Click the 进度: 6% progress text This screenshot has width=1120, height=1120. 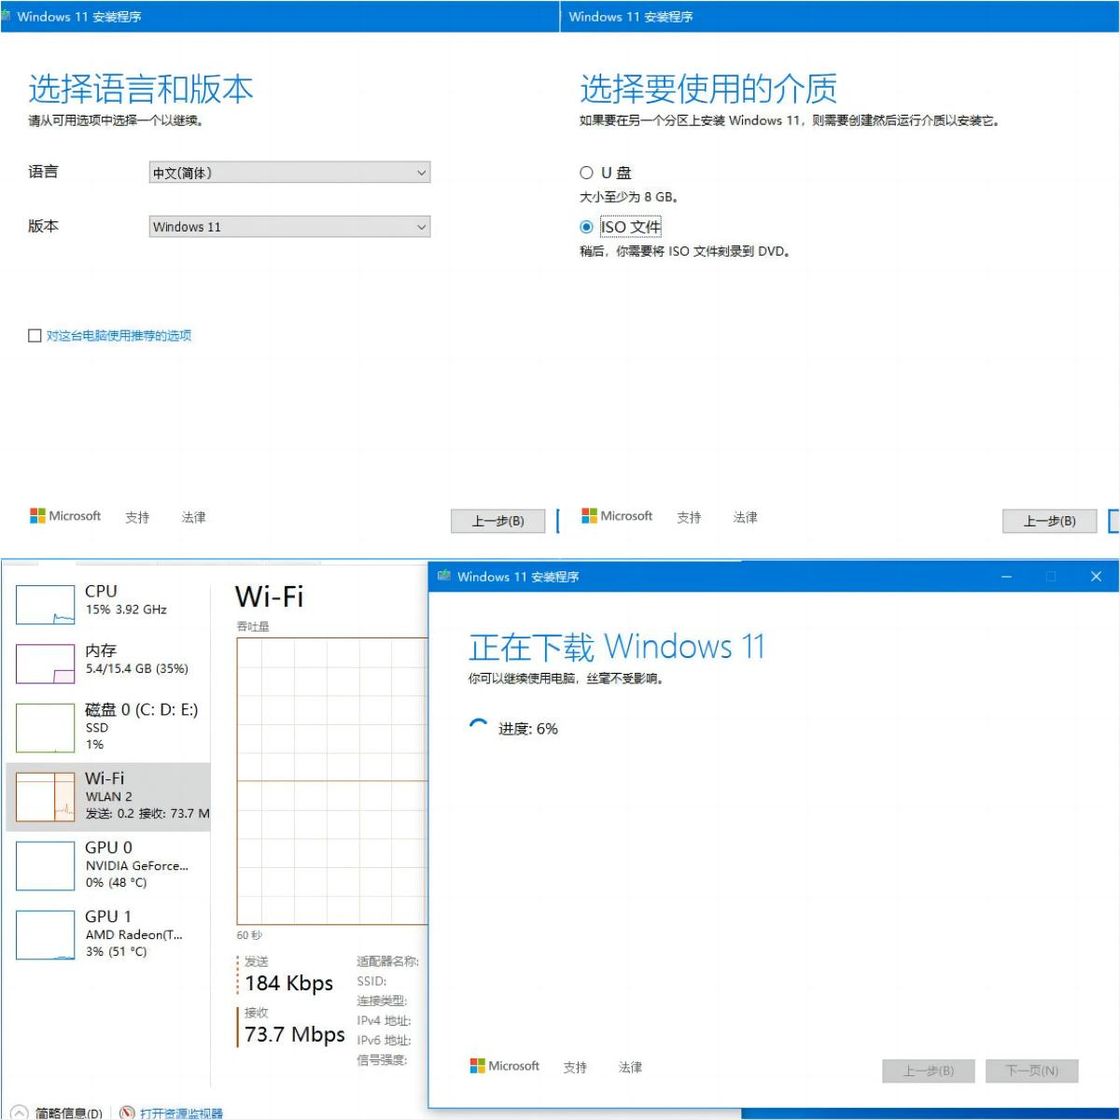click(528, 729)
